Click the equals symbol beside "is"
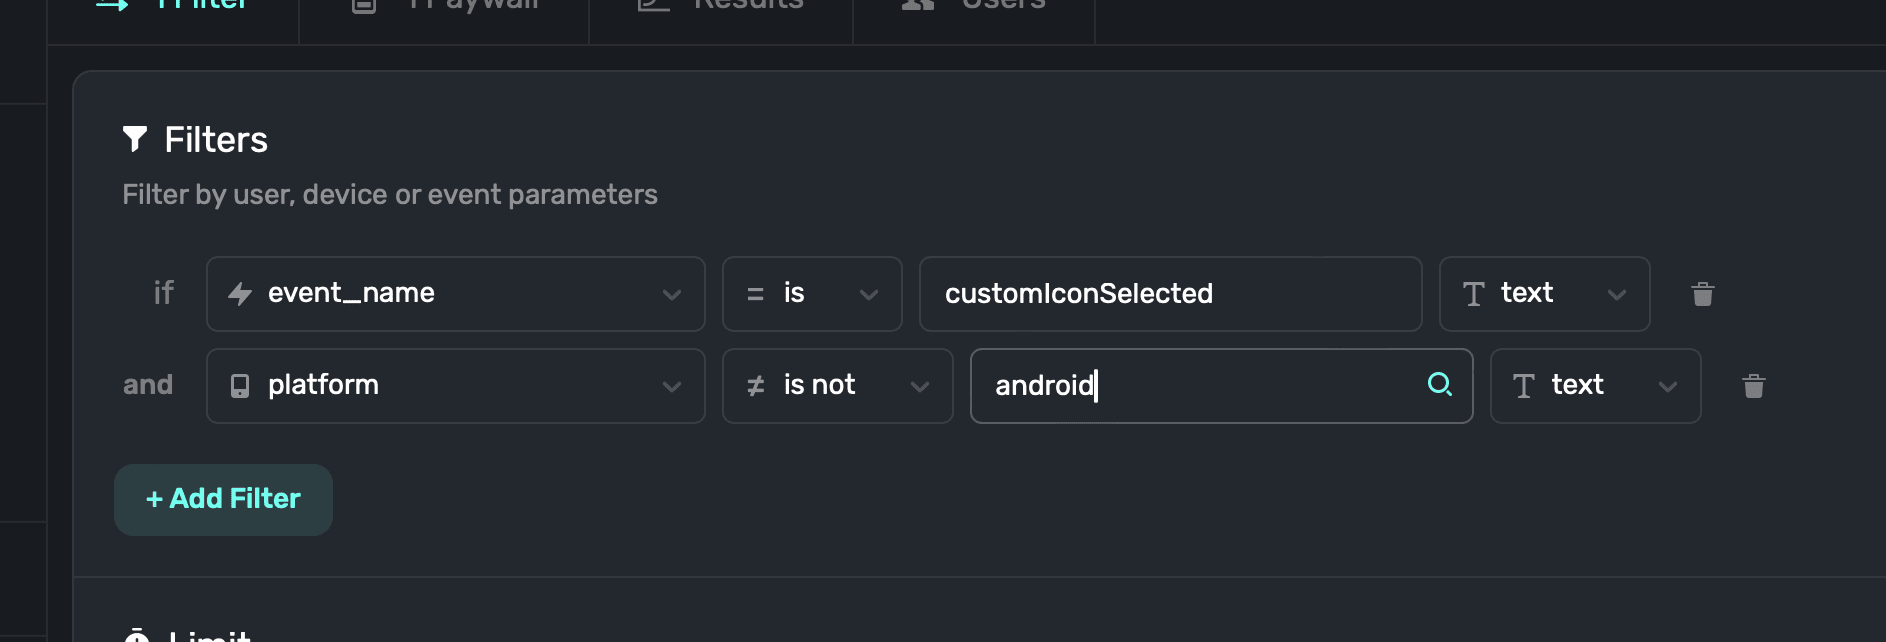This screenshot has width=1886, height=642. tap(756, 294)
